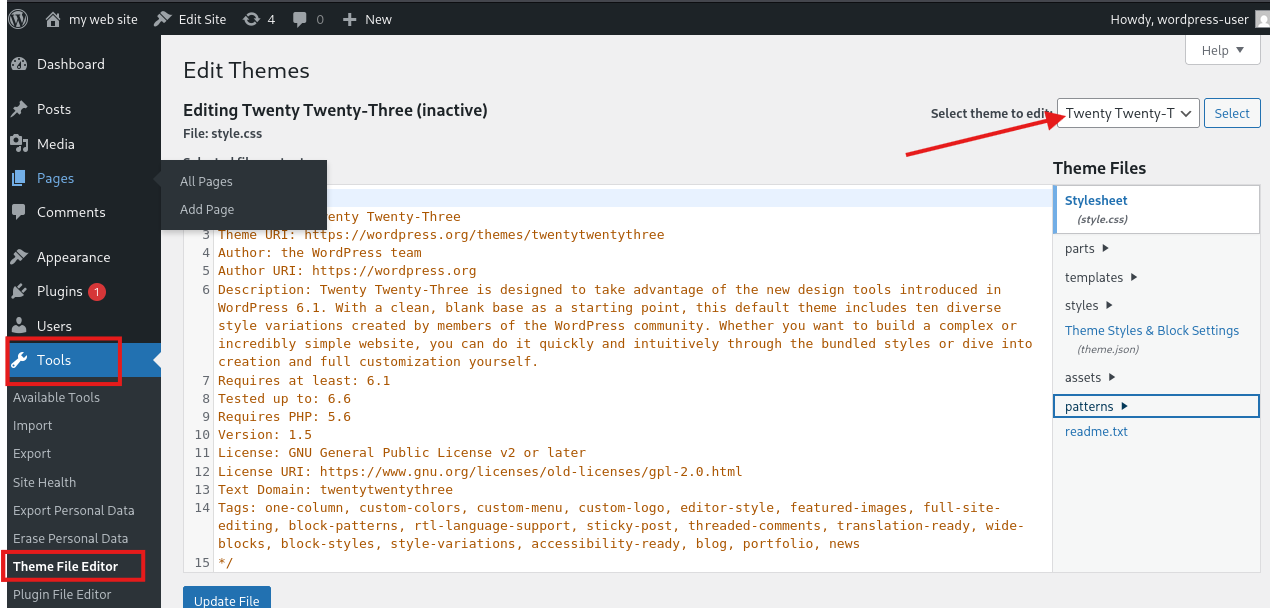The height and width of the screenshot is (608, 1270).
Task: Click the Posts pushpin icon
Action: 19,109
